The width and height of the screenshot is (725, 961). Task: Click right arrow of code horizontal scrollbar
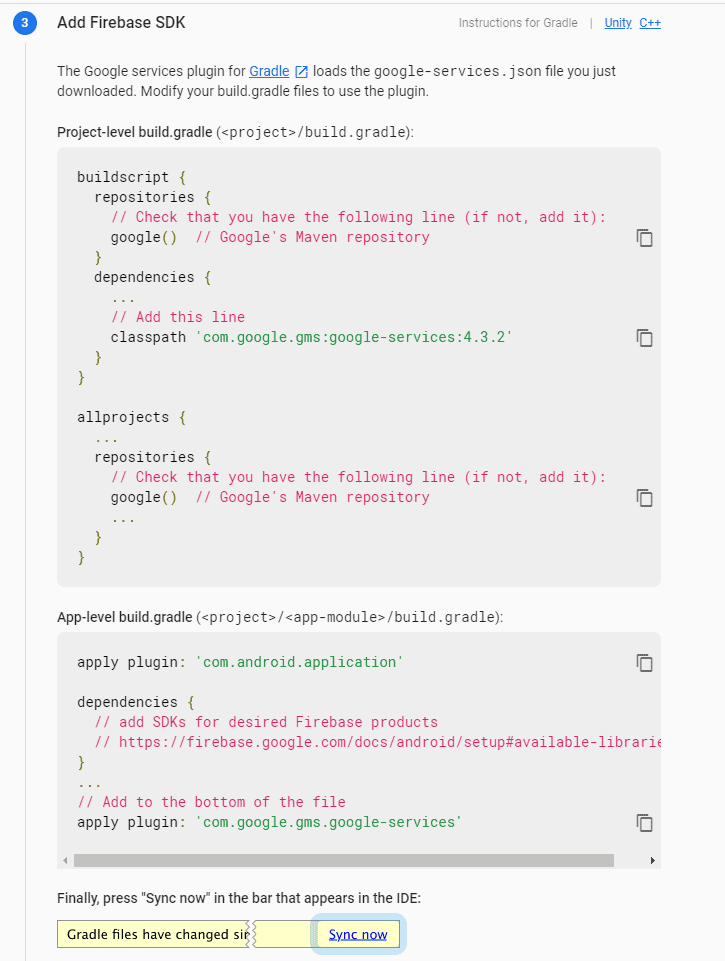click(653, 860)
